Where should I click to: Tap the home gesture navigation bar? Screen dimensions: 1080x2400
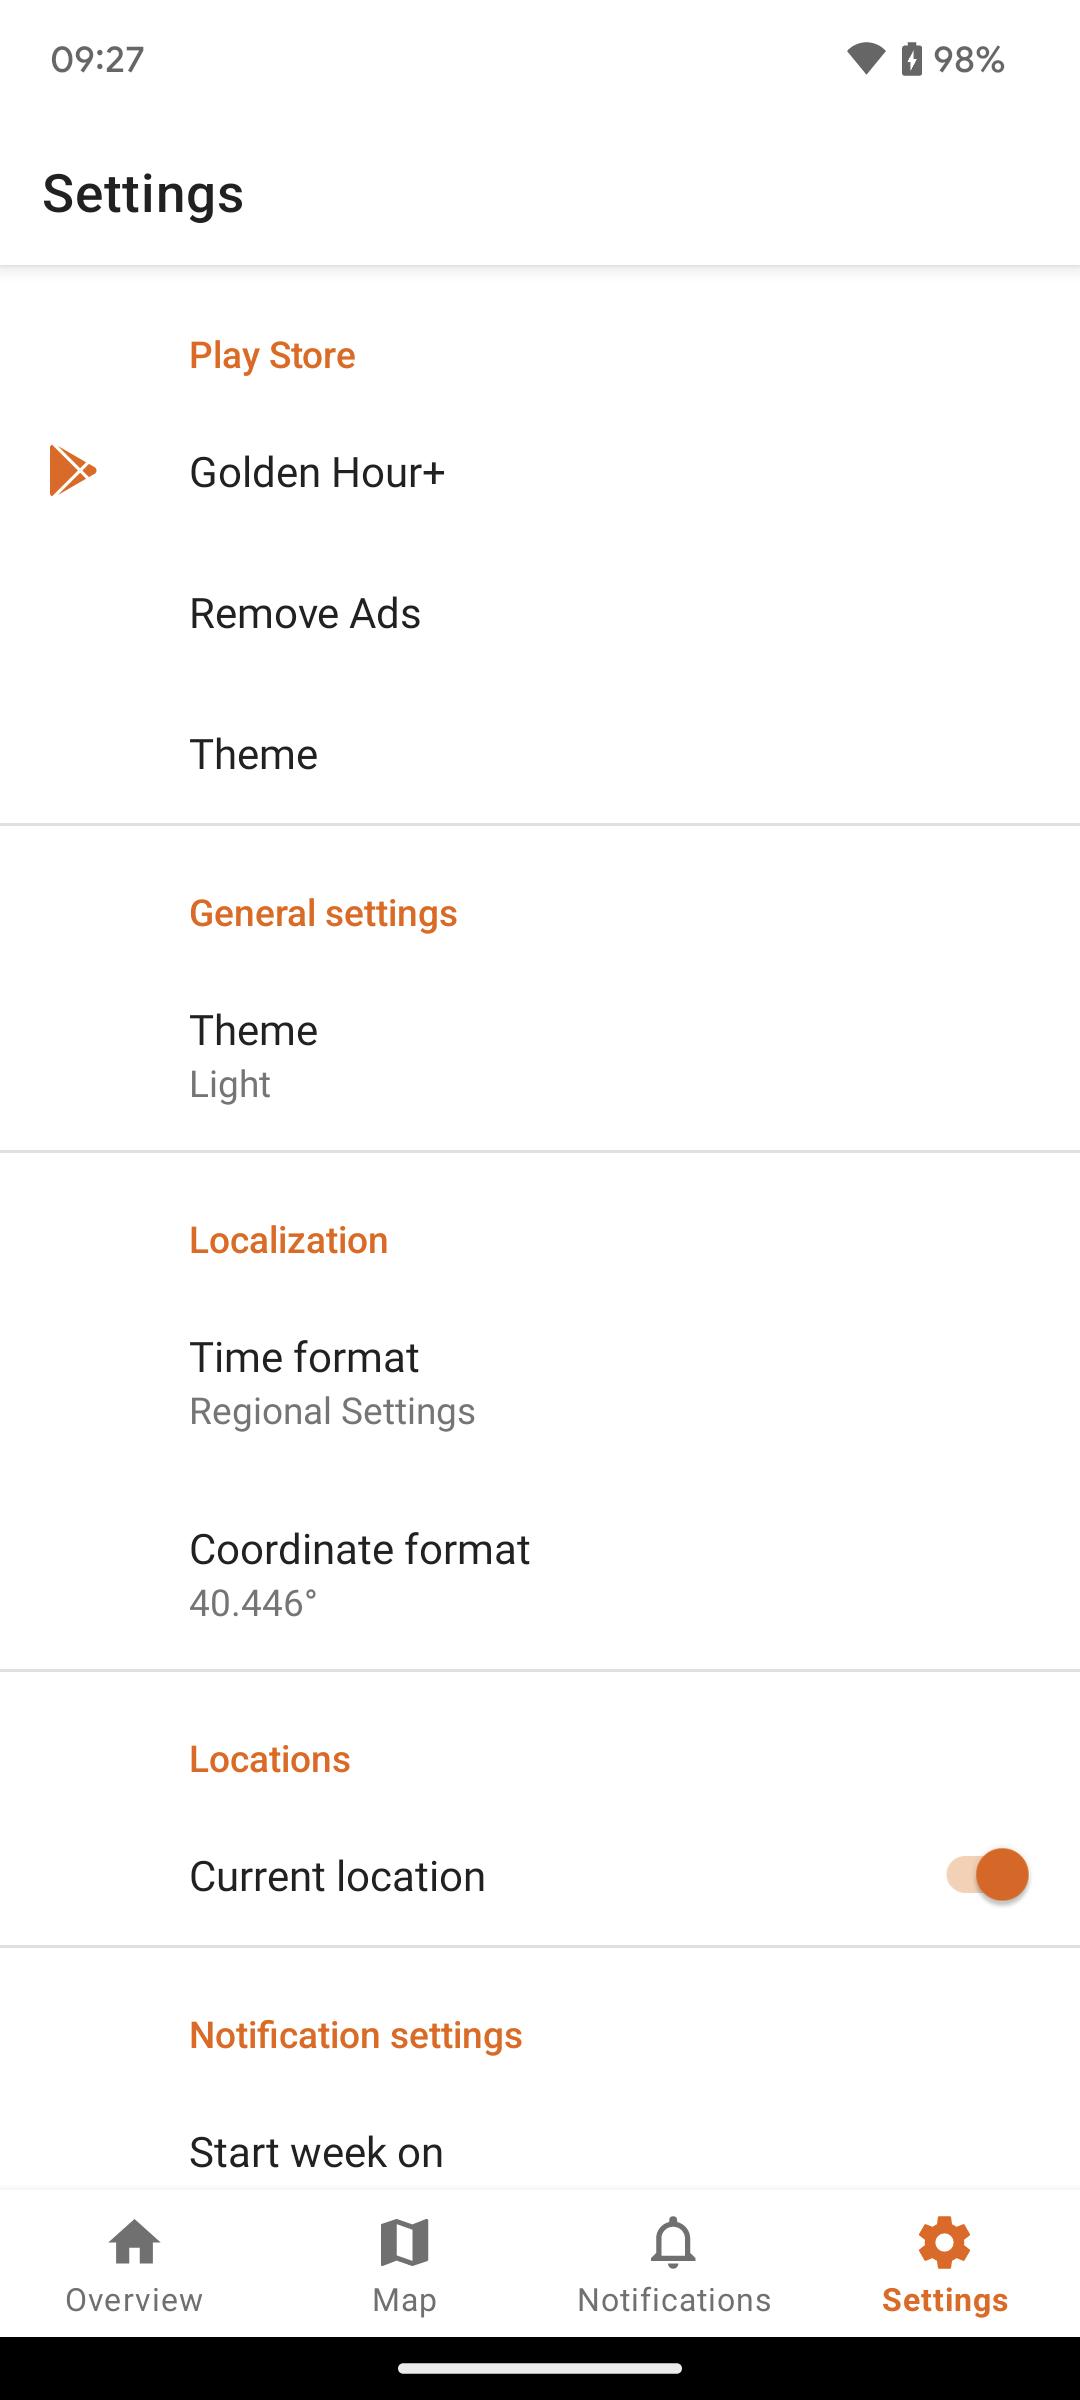coord(540,2368)
